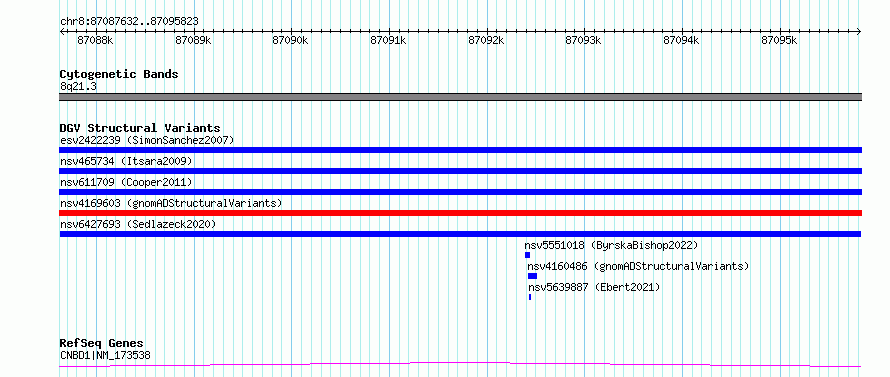
Task: Open nsv5551018 ByrskaBishop2022 variant label
Action: (611, 245)
